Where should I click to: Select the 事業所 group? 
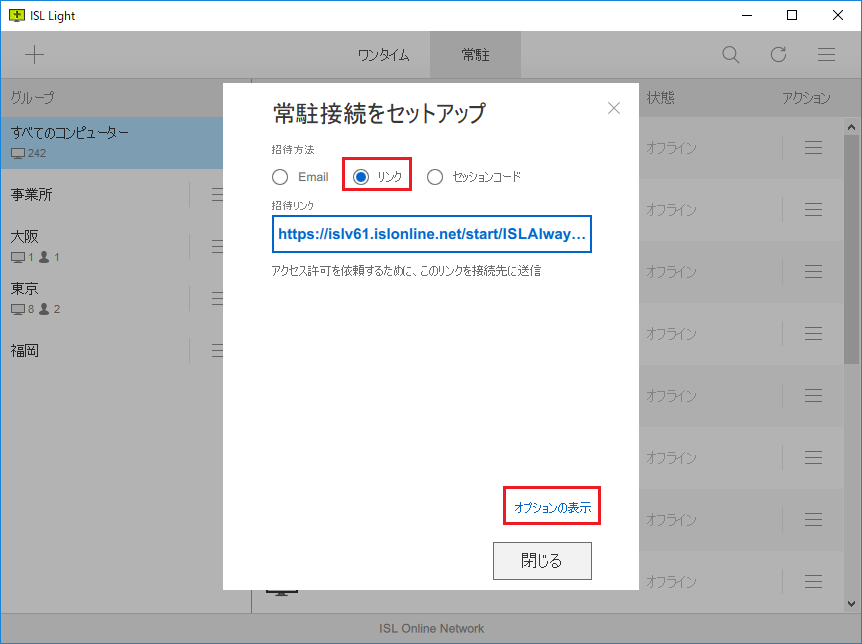click(x=95, y=195)
